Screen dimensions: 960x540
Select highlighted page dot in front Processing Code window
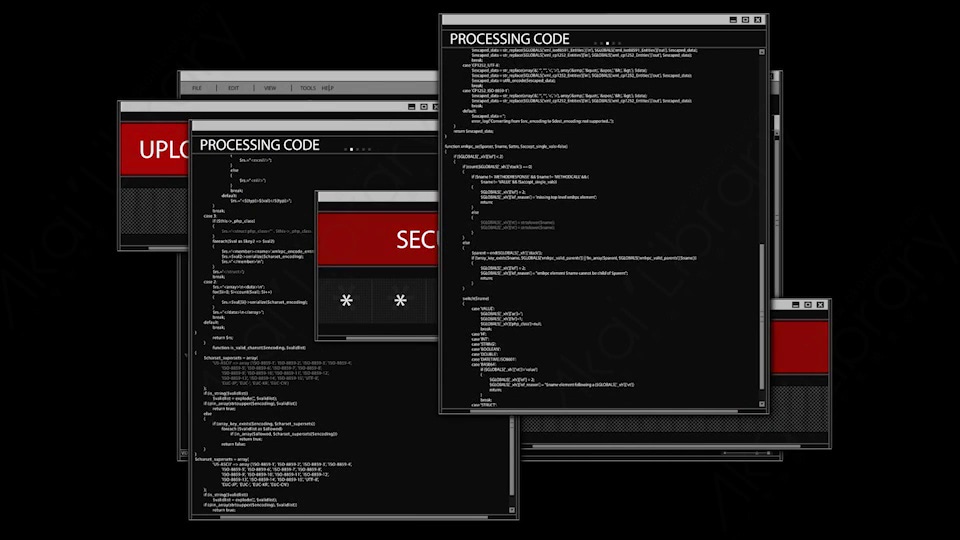coord(607,43)
